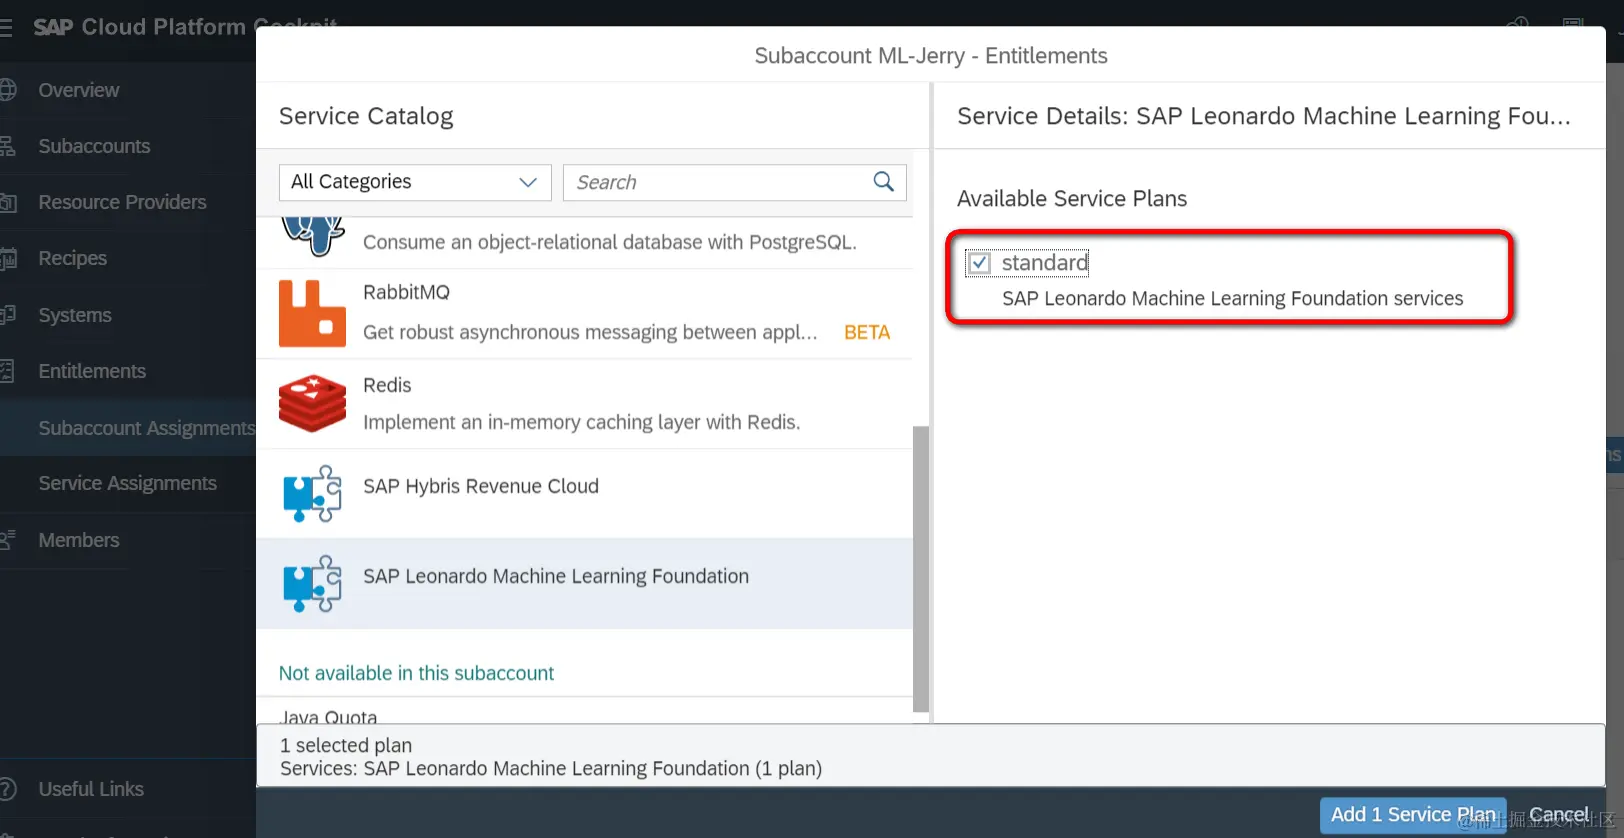Click the Add 1 Service Plan button
1624x838 pixels.
(1412, 815)
